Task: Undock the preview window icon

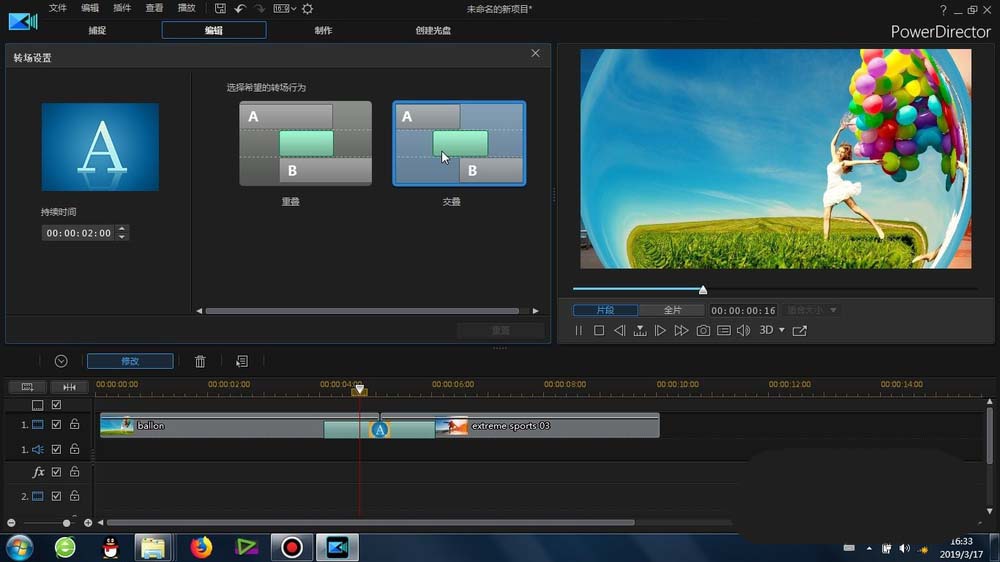Action: point(800,330)
